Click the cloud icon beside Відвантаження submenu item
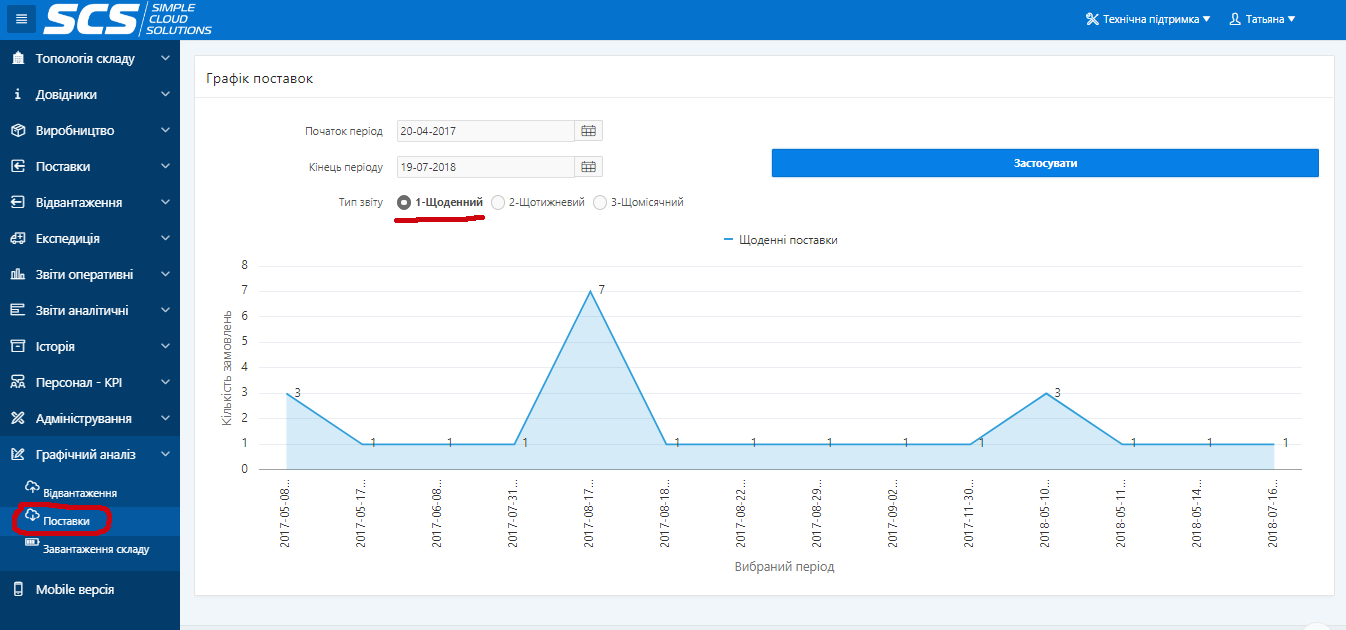 [32, 487]
